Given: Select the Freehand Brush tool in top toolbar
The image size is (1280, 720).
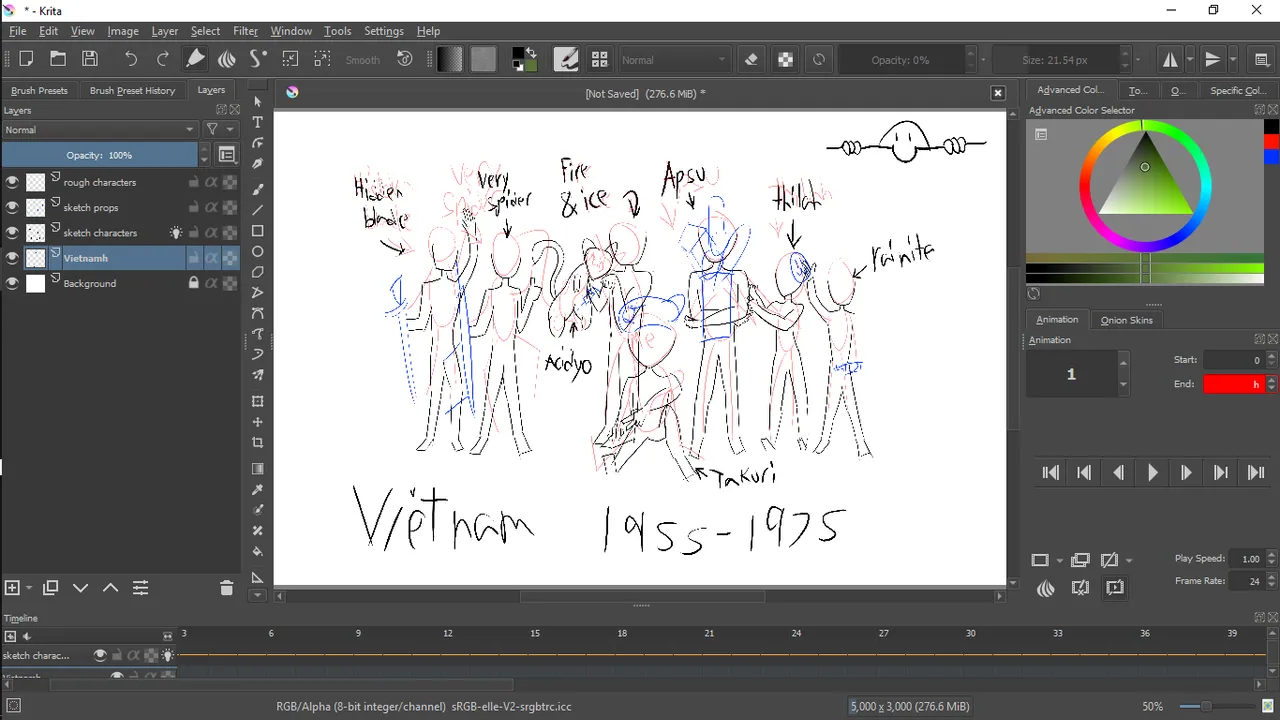Looking at the screenshot, I should (196, 59).
